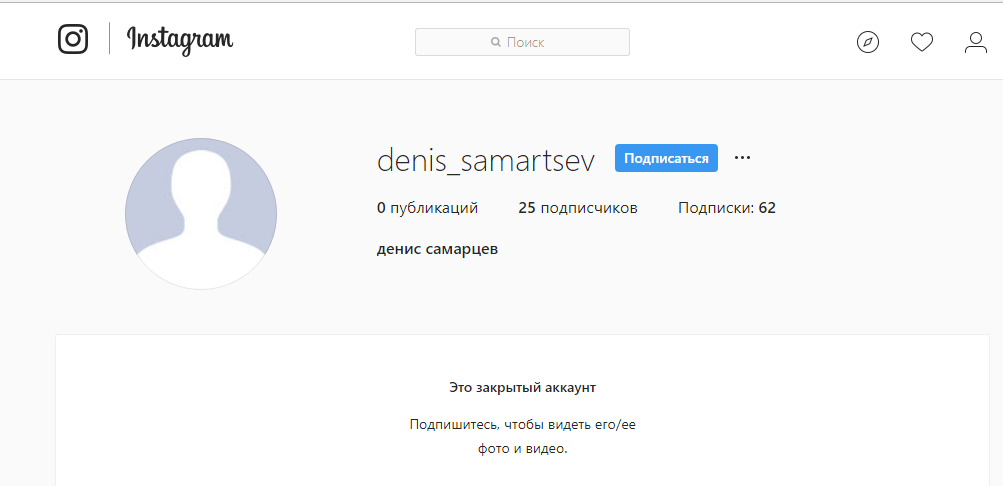Viewport: 1003px width, 486px height.
Task: Click the фото и видео text line
Action: coord(522,449)
